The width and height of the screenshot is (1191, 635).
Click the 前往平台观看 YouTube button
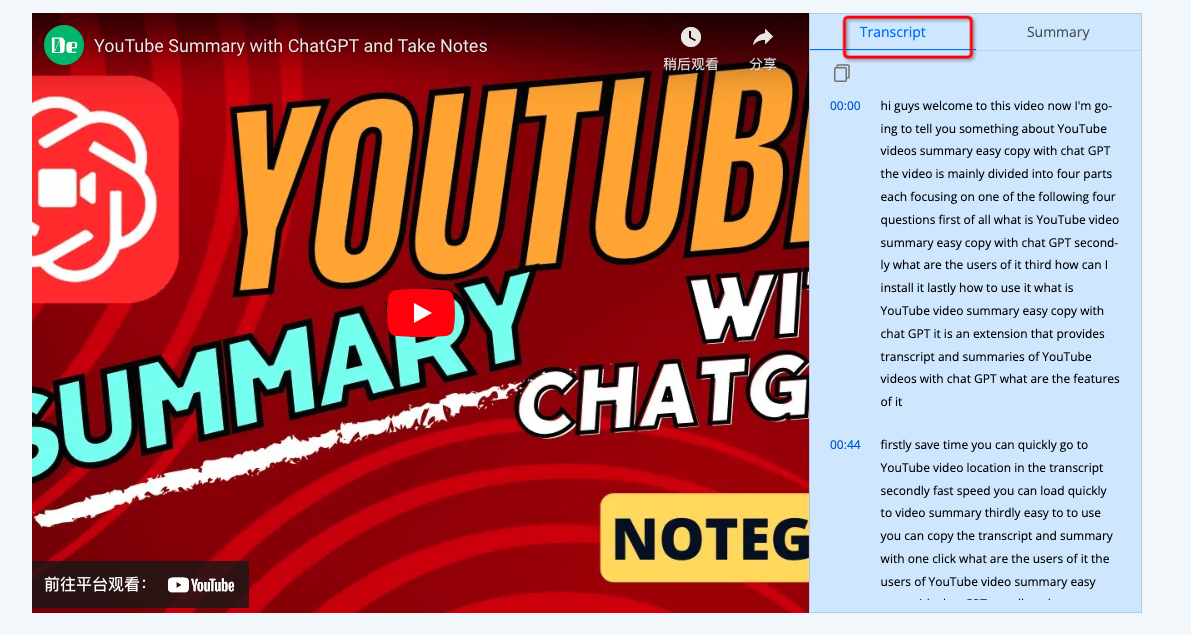[140, 585]
